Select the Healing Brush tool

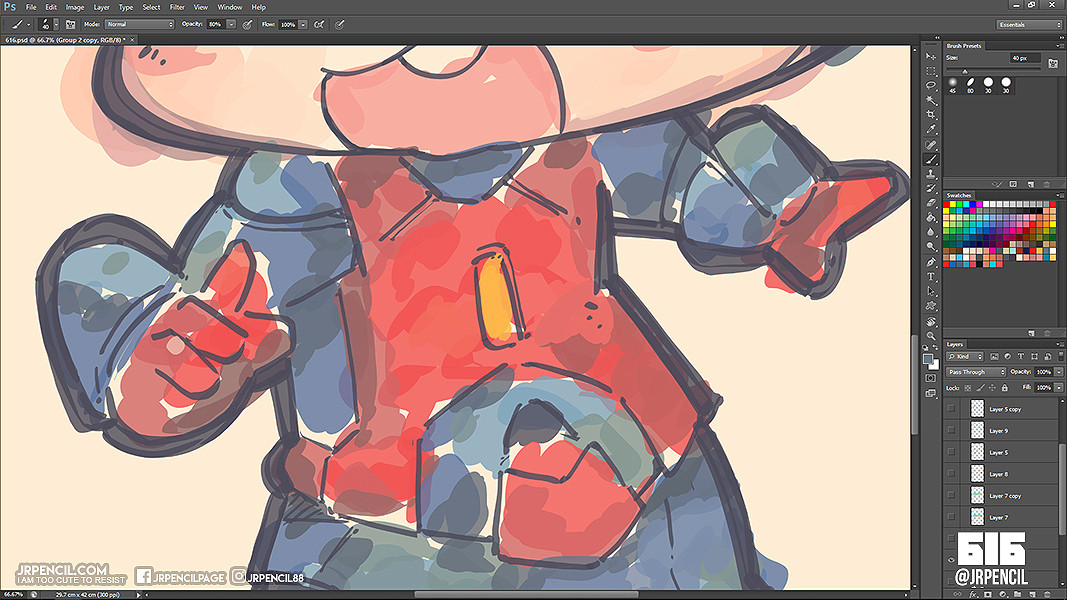click(931, 145)
